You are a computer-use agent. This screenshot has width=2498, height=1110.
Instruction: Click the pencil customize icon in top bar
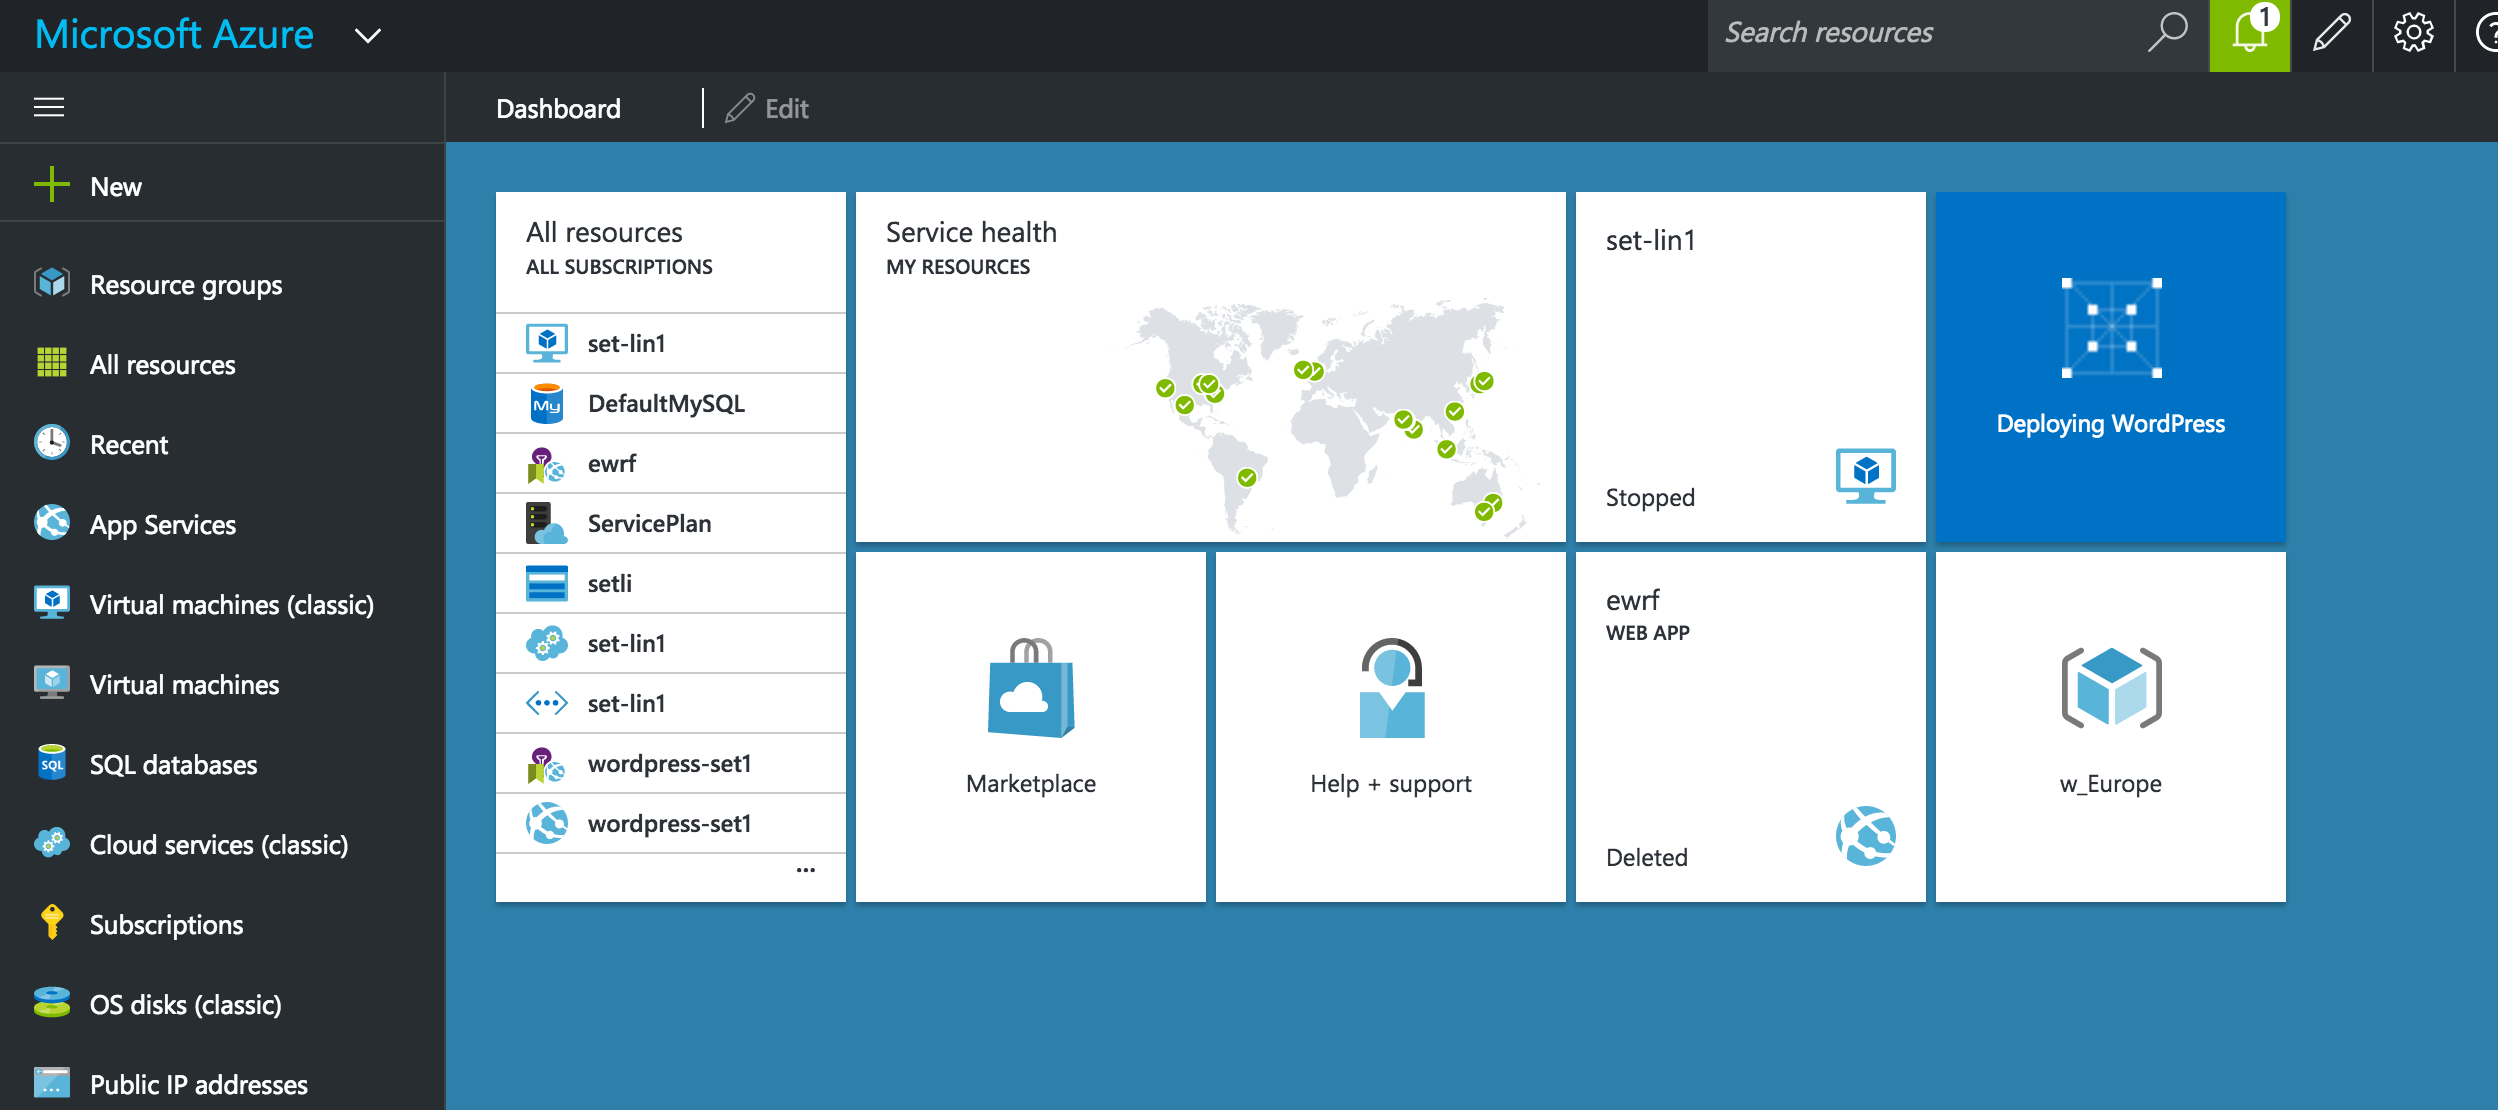pos(2331,35)
